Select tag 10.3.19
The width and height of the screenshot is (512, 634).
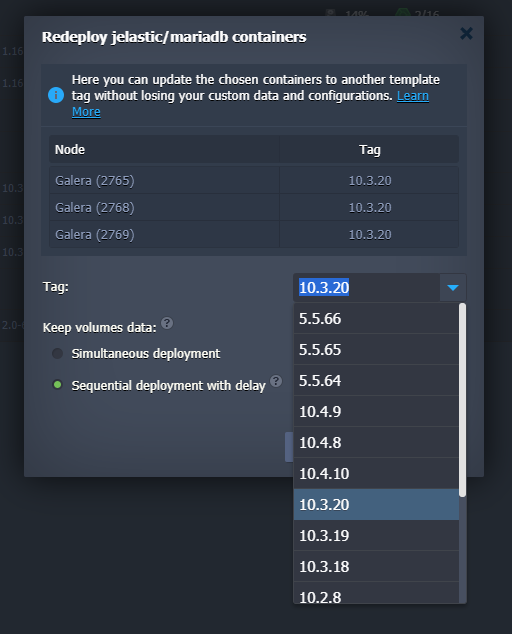(376, 536)
